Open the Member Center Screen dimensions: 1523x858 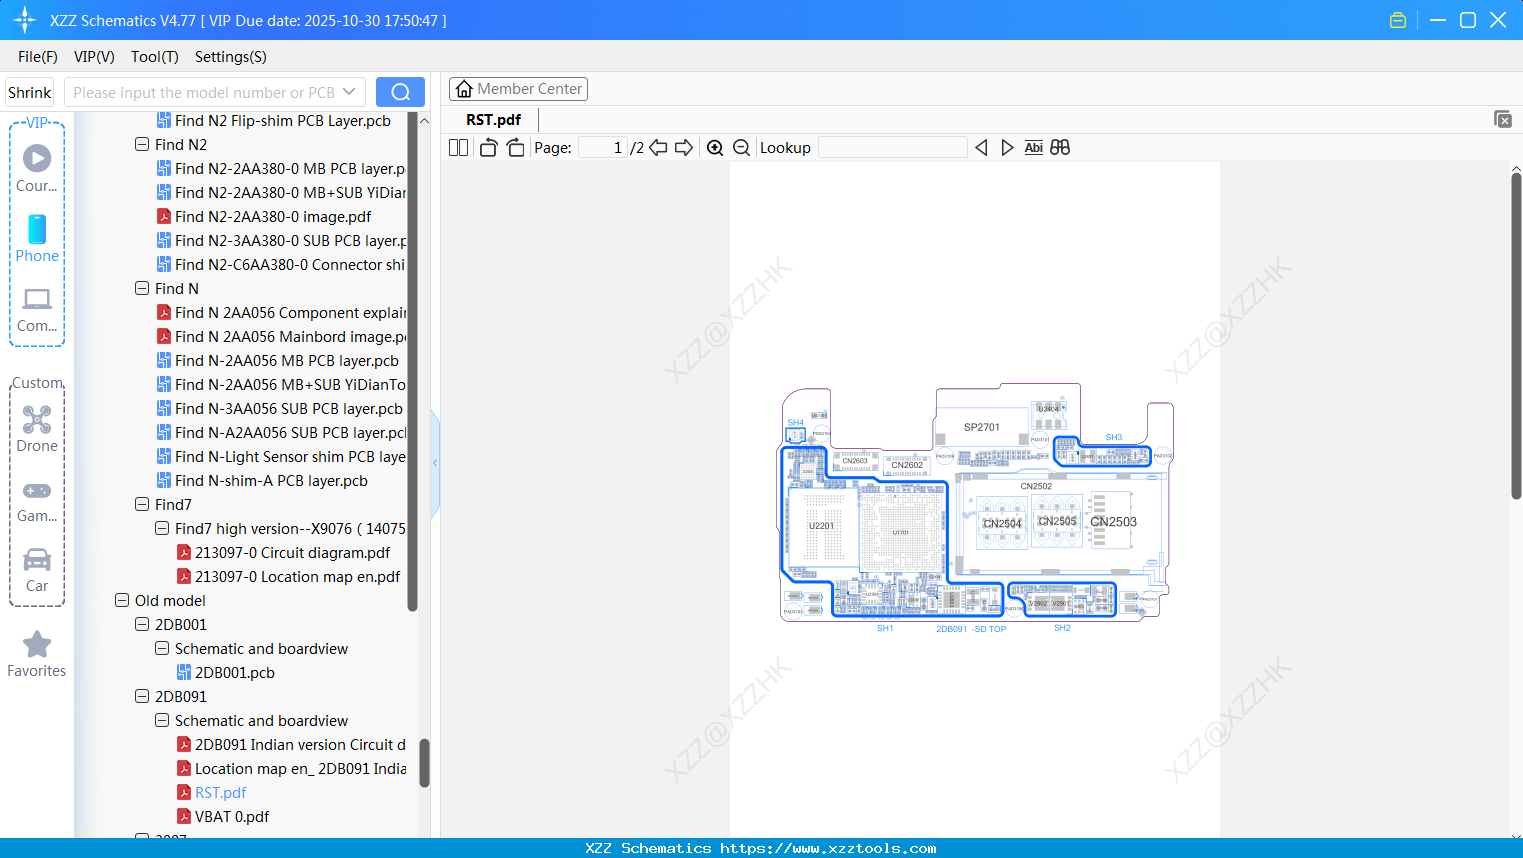tap(518, 89)
